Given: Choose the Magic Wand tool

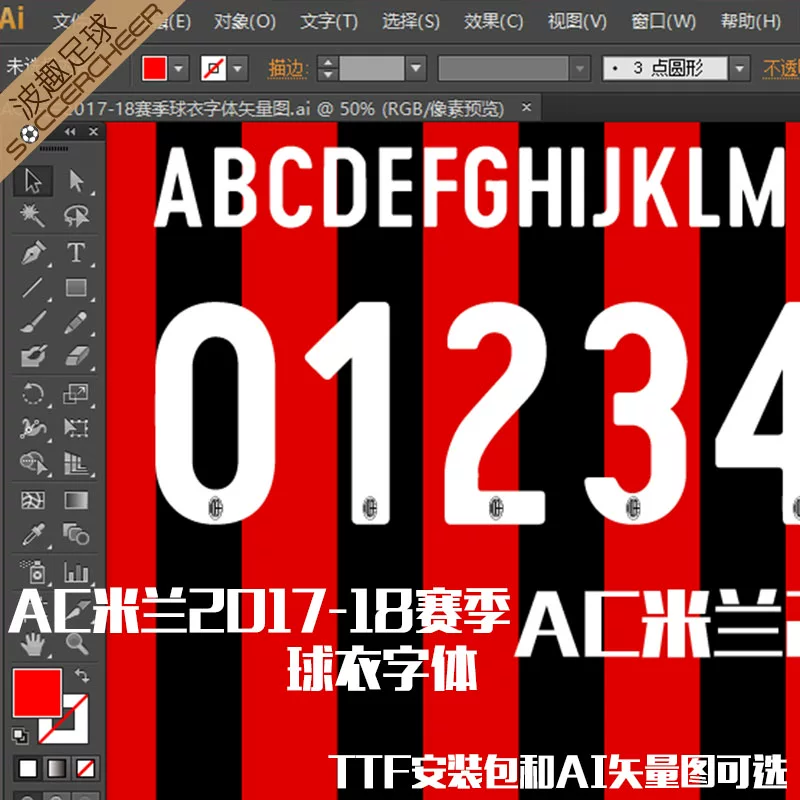Looking at the screenshot, I should (x=33, y=216).
